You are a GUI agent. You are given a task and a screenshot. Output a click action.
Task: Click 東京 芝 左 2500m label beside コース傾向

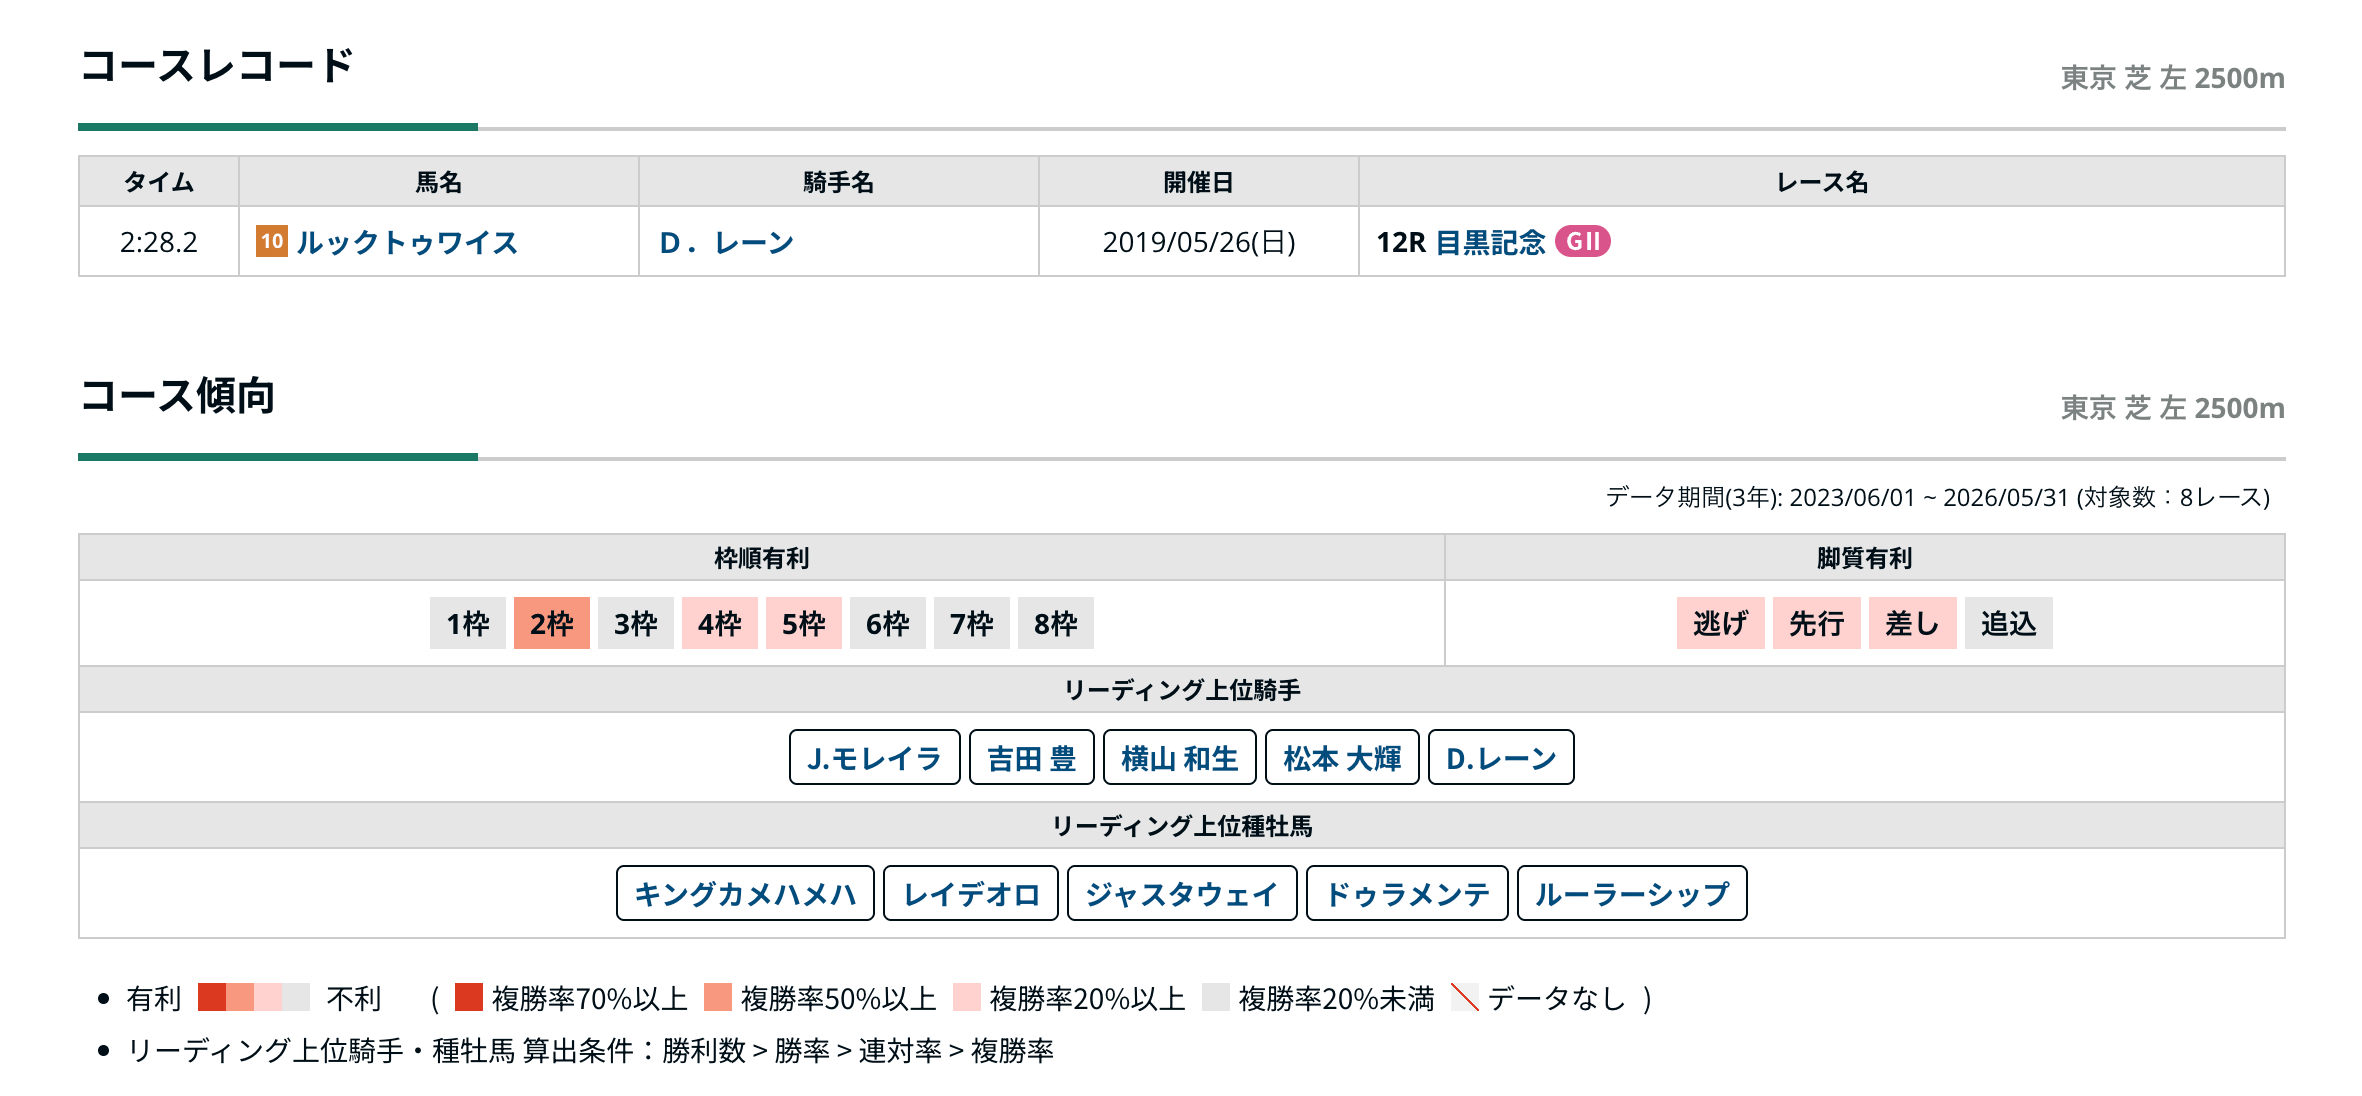click(x=2173, y=408)
